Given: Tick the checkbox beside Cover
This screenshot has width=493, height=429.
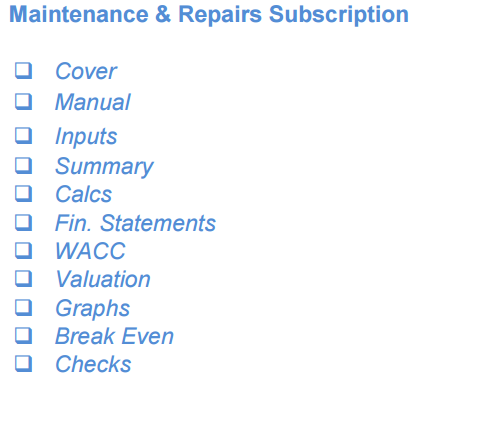Looking at the screenshot, I should click(24, 70).
